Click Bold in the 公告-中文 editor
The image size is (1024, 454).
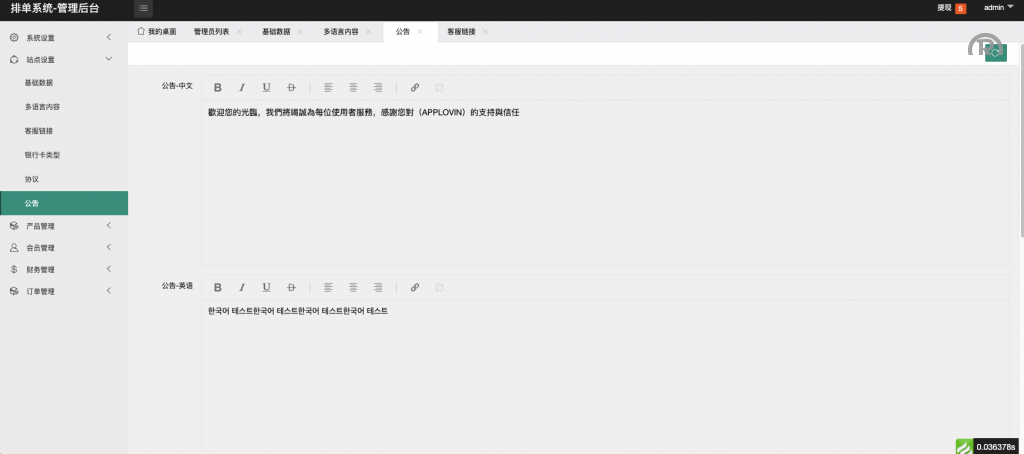coord(218,87)
